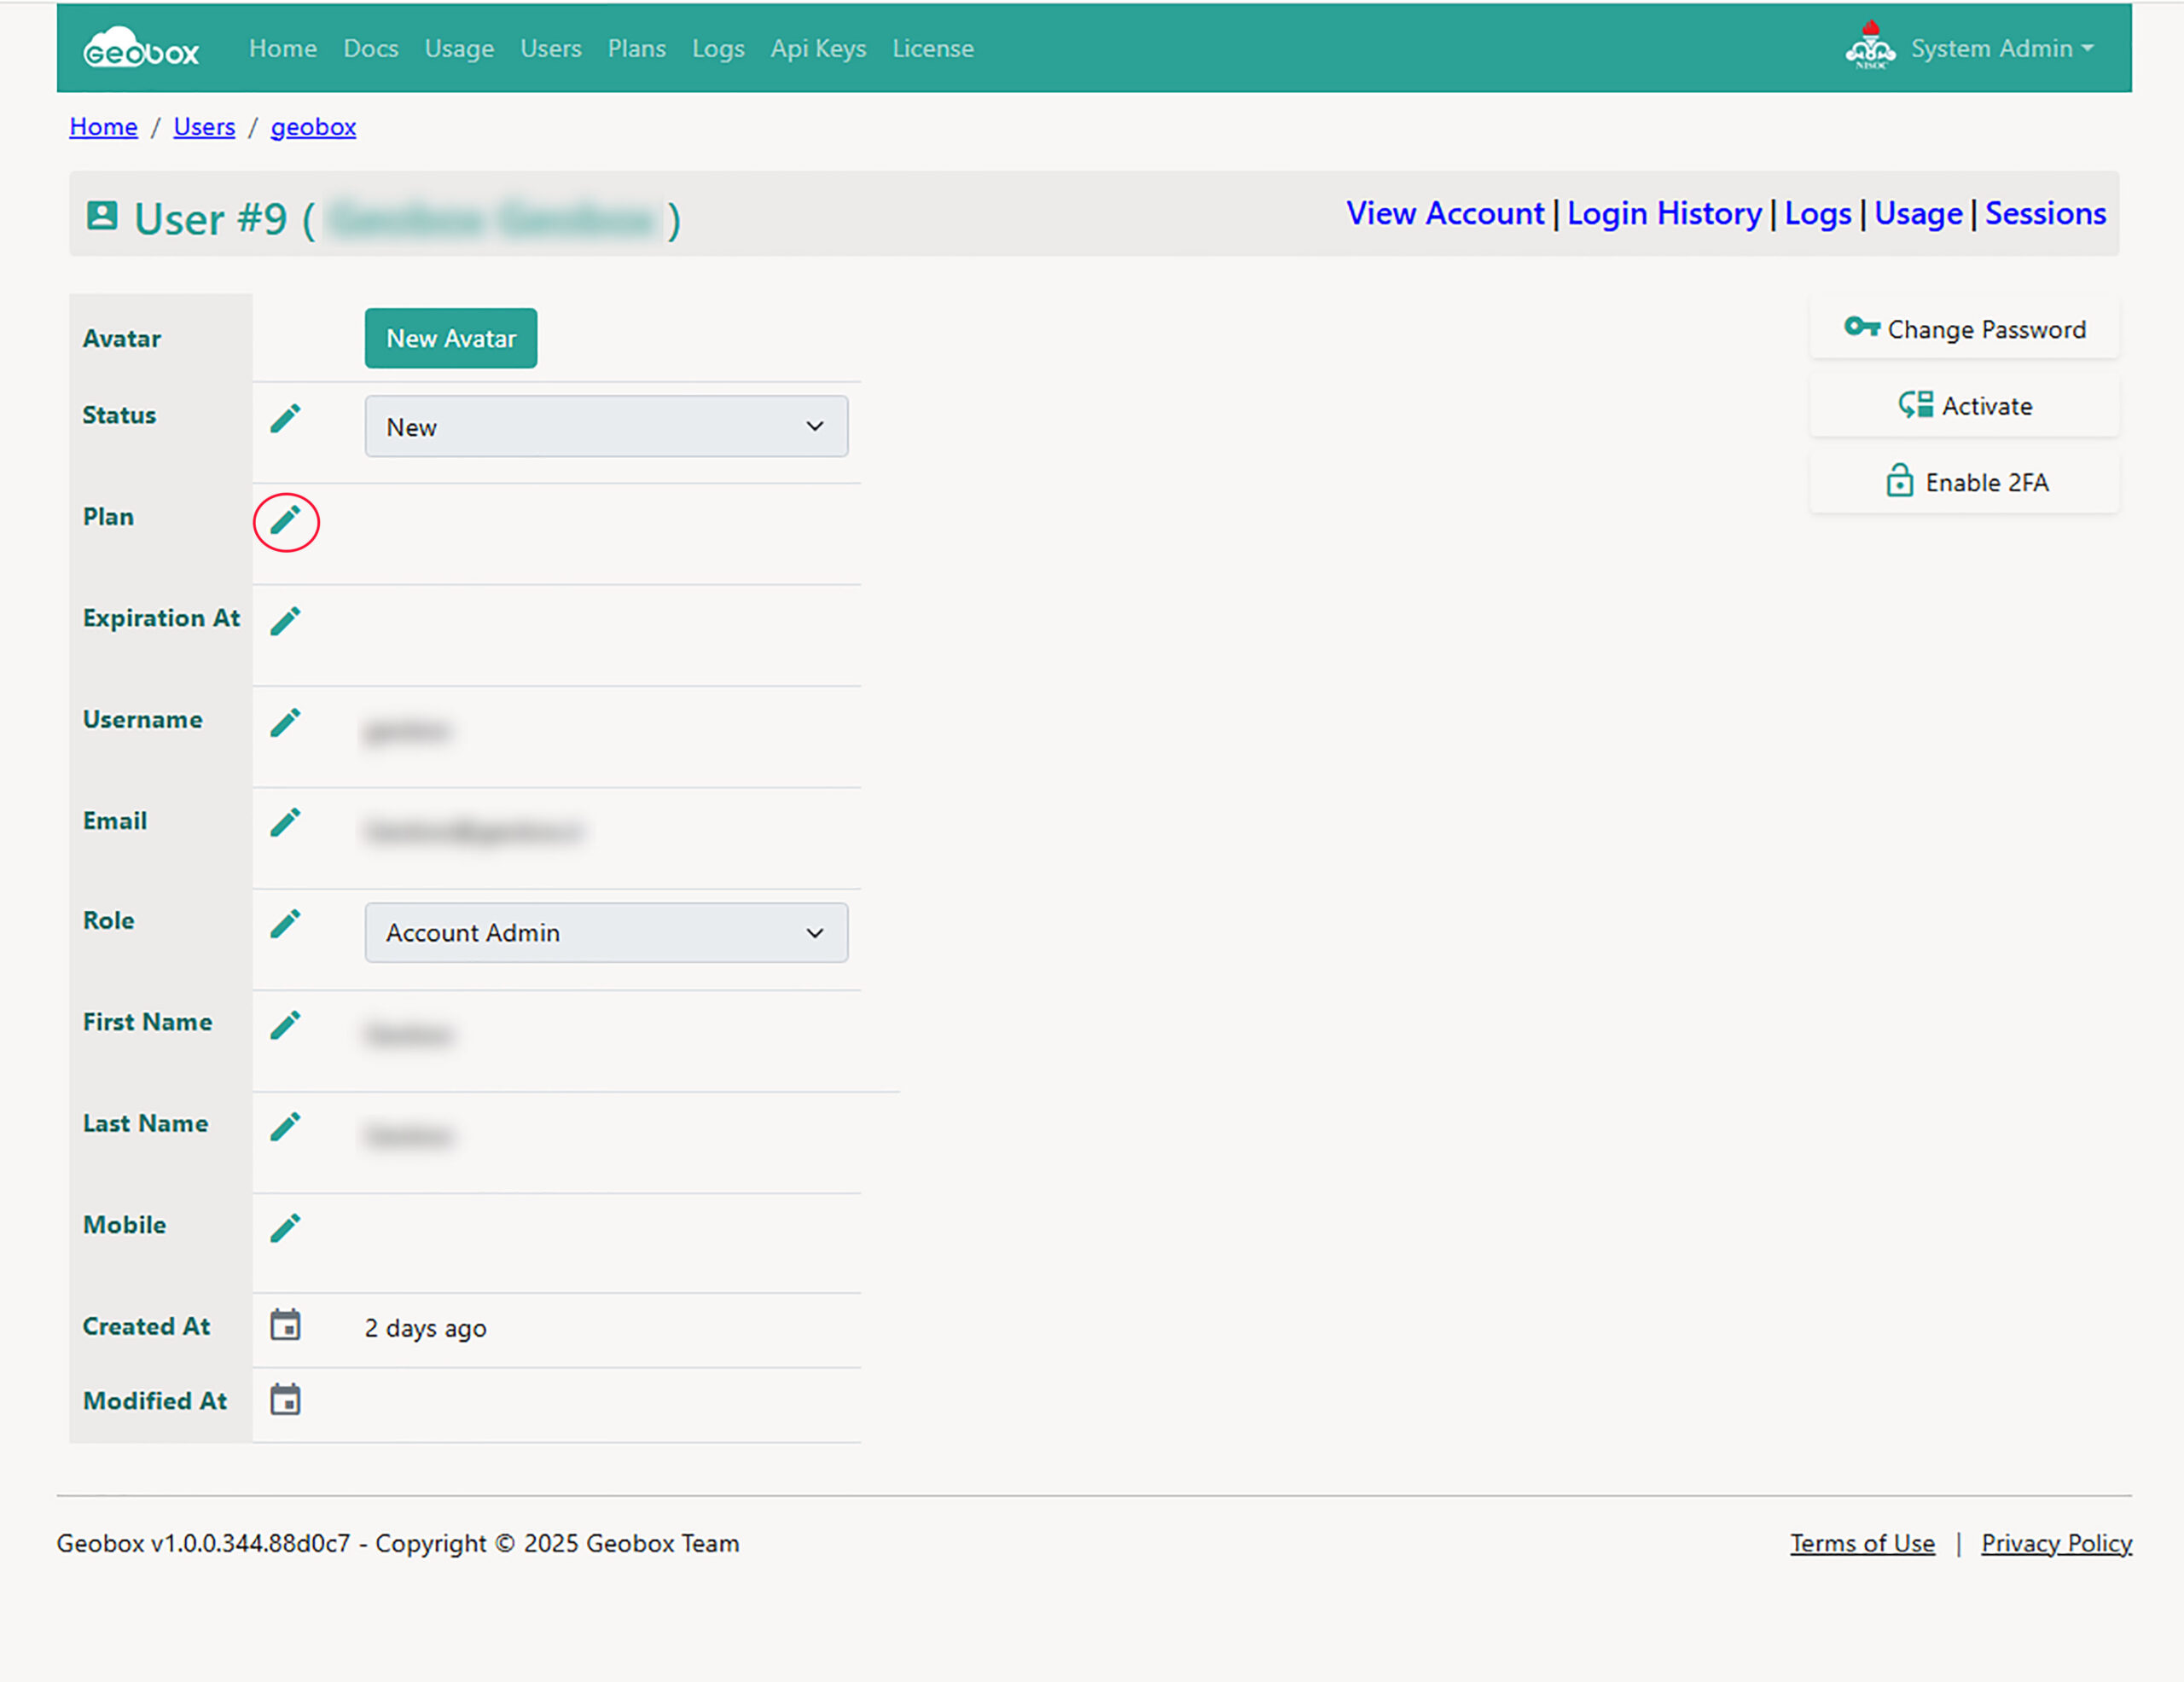
Task: Edit Email using its pencil icon
Action: (x=285, y=823)
